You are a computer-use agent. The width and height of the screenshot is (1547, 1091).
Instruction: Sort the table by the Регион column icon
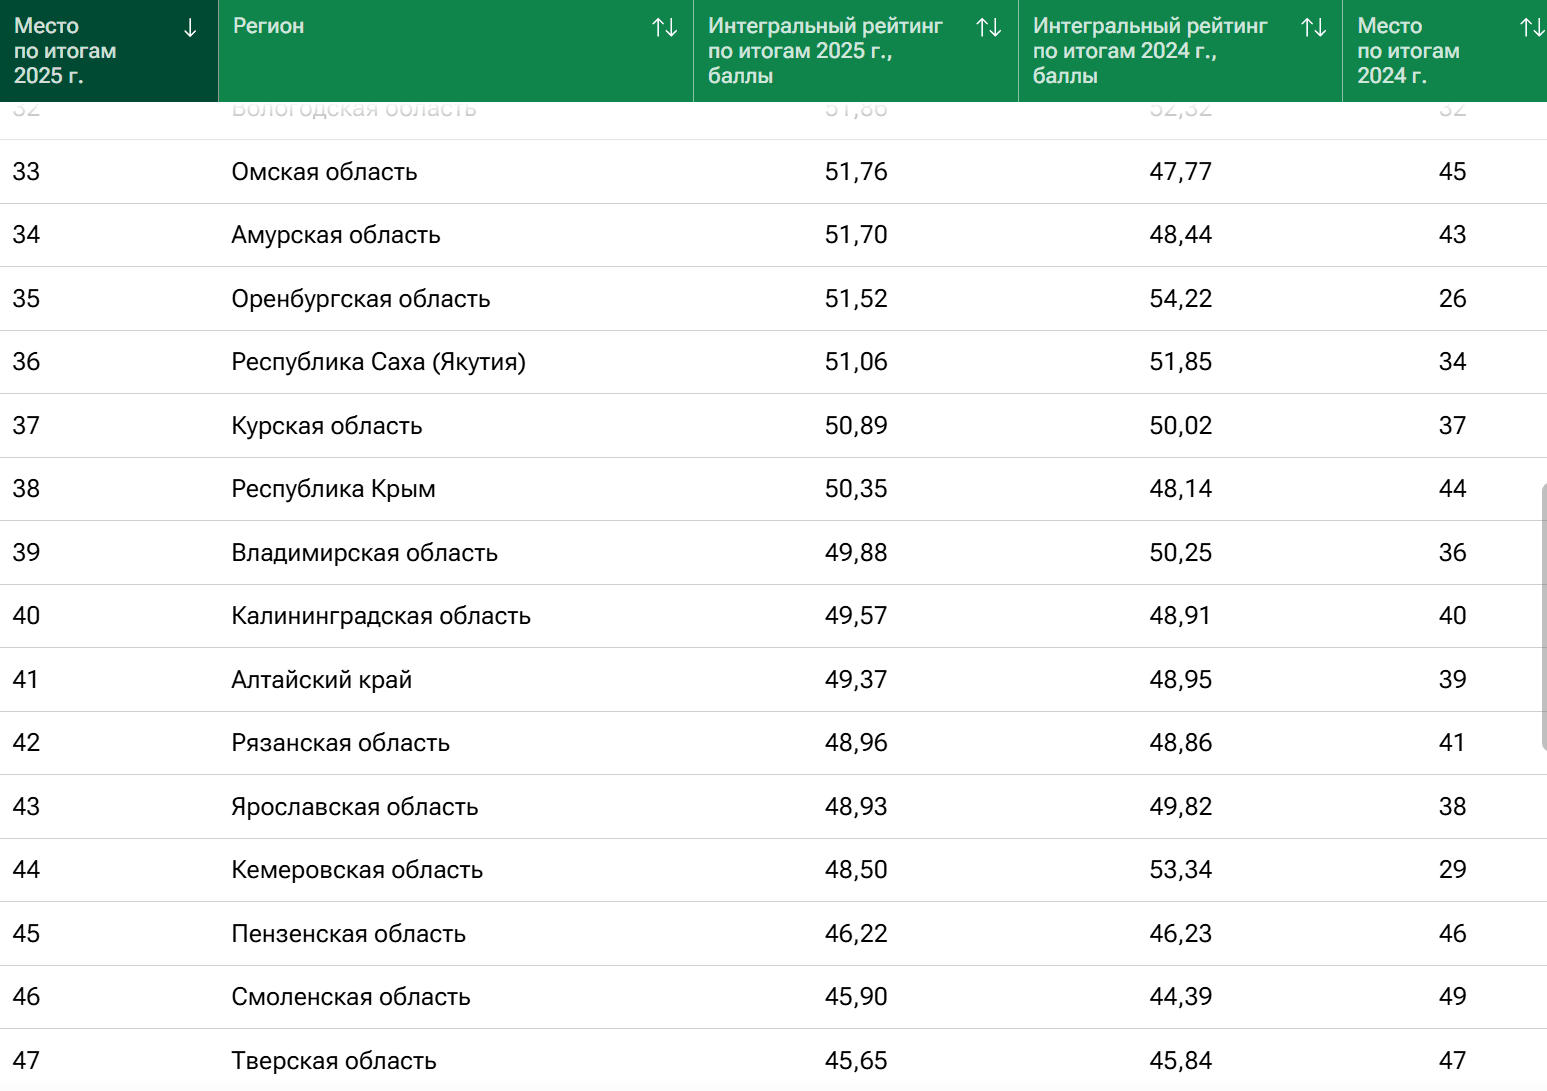click(665, 28)
